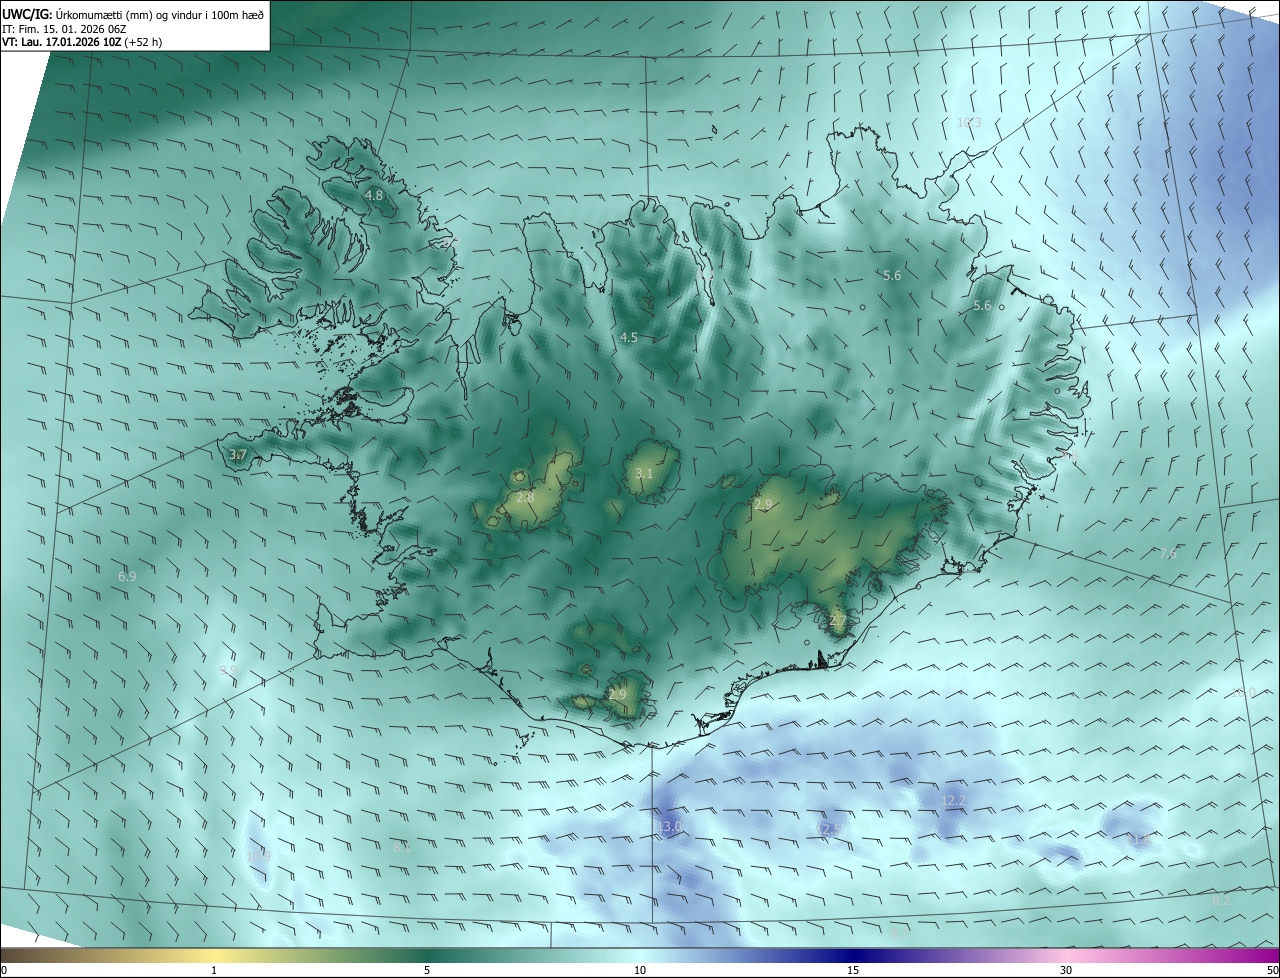Click the 10.3 value northeast of Iceland
The image size is (1280, 978).
[969, 123]
